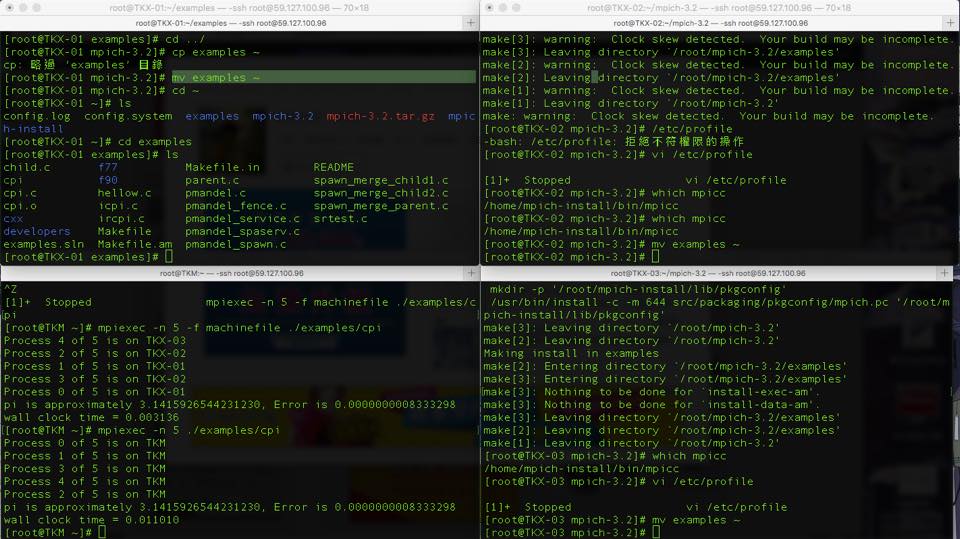Click file 'child.c' in the examples listing

tap(27, 167)
